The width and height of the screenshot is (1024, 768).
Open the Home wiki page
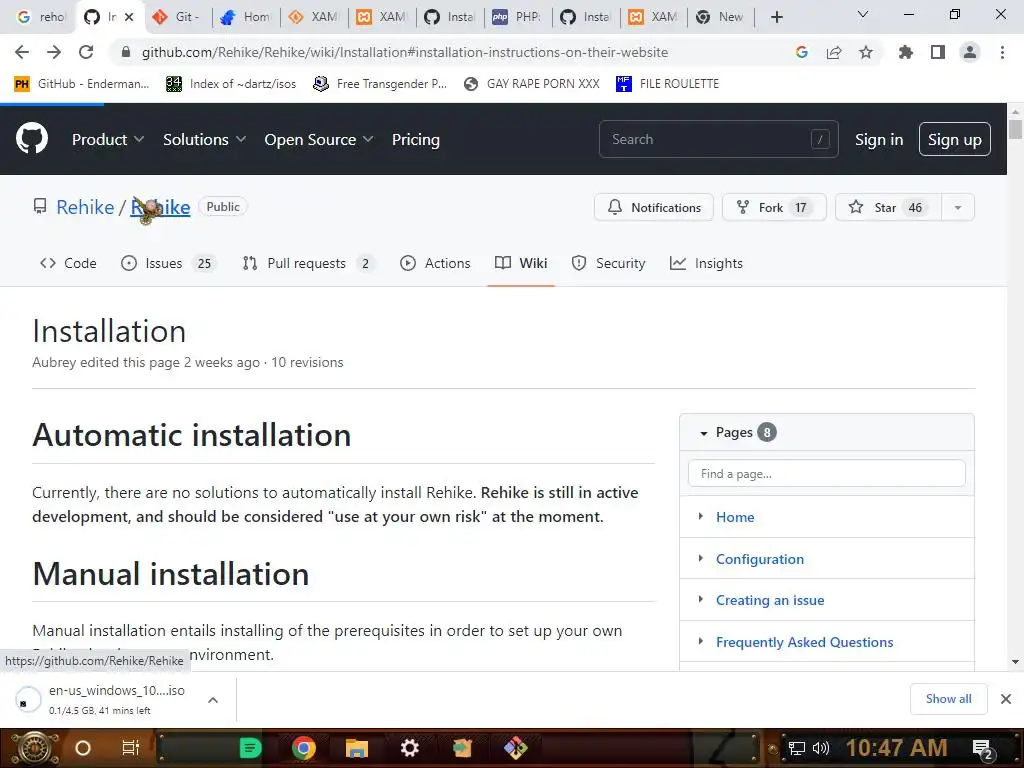pyautogui.click(x=735, y=517)
